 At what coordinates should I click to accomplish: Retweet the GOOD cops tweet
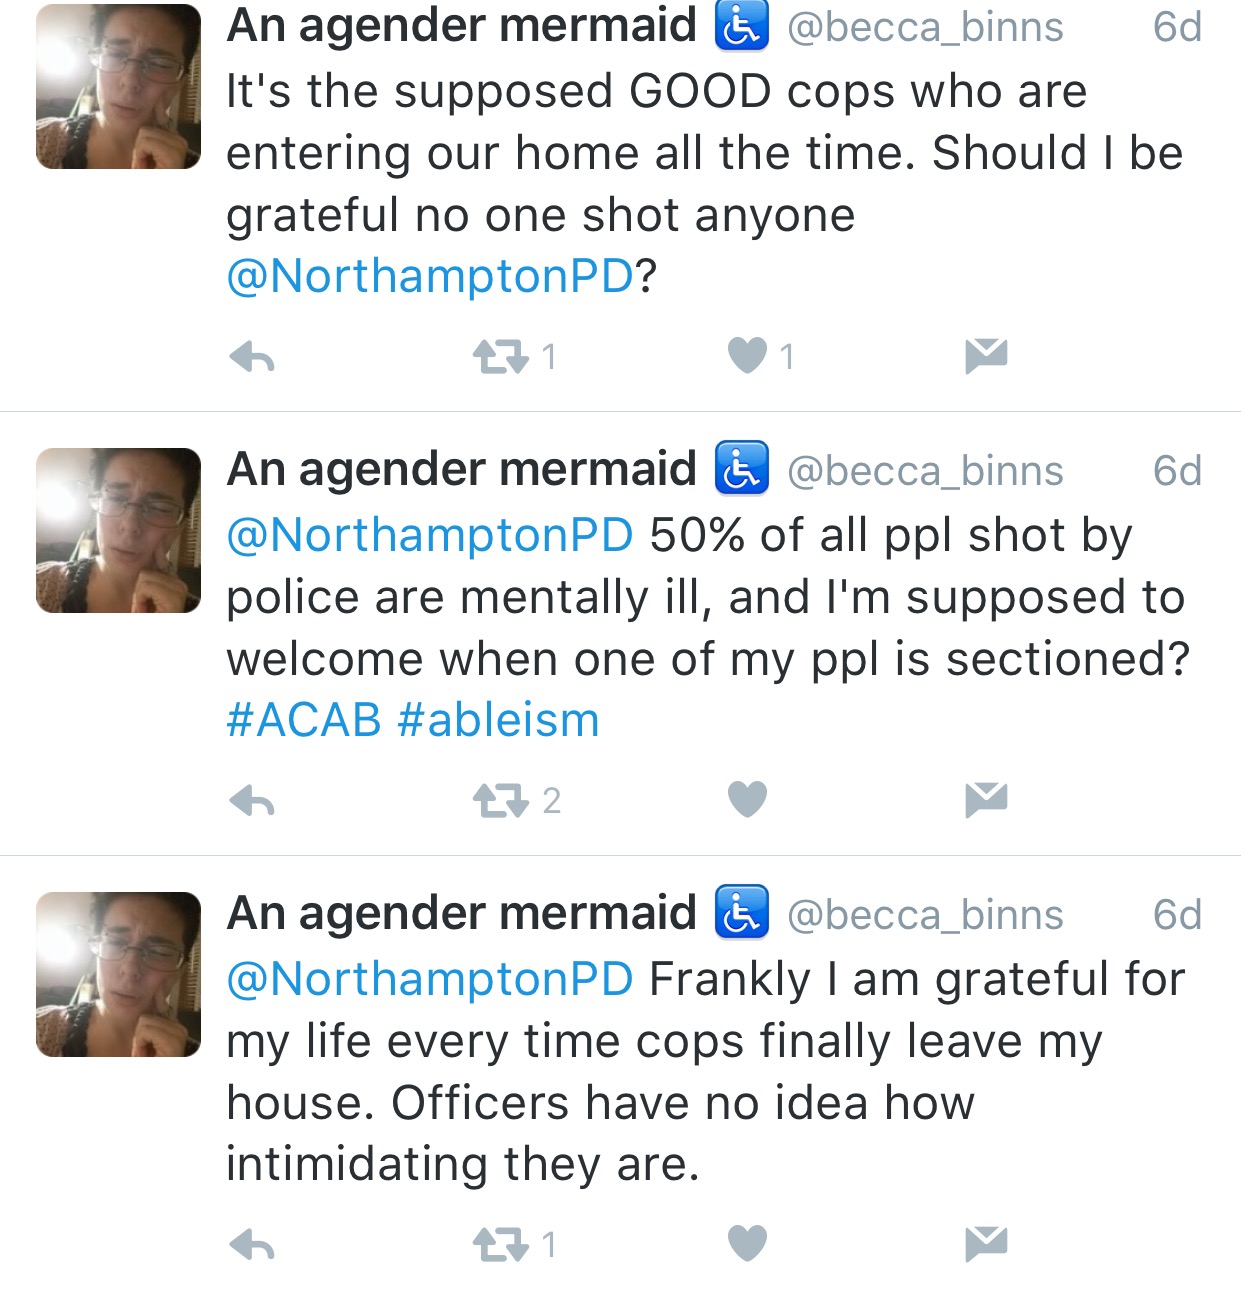coord(500,357)
